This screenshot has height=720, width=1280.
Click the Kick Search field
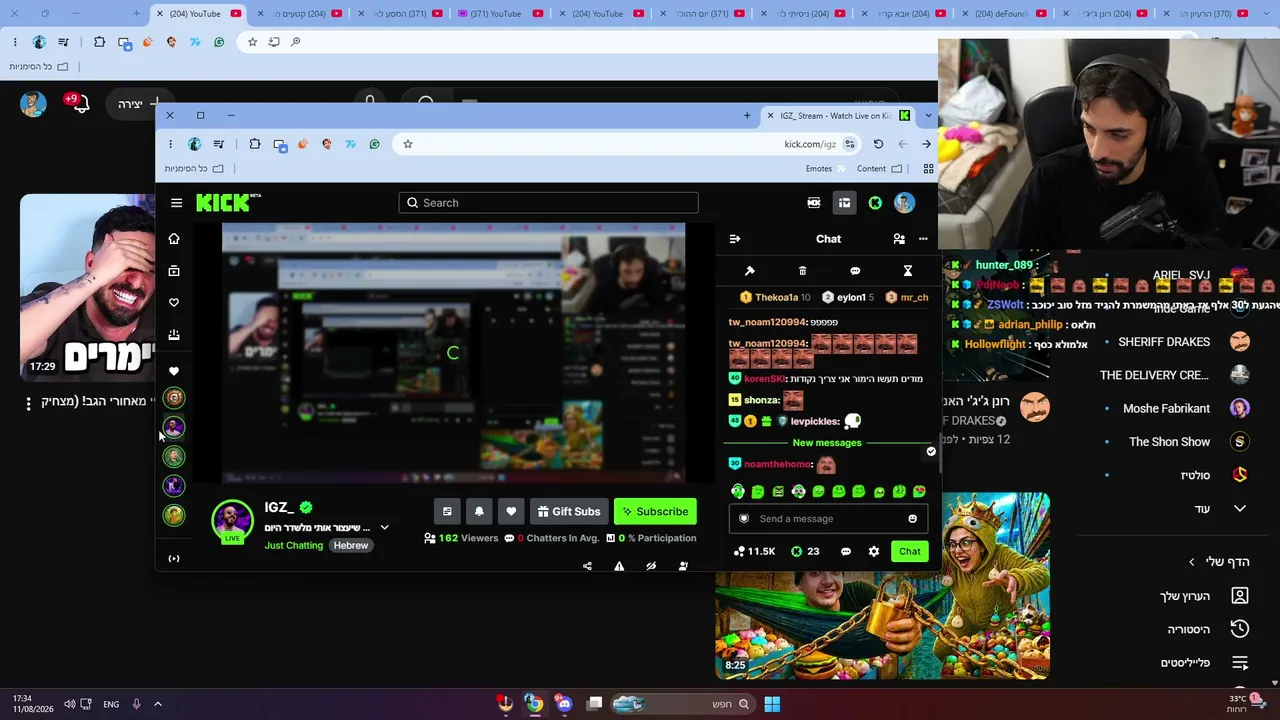pyautogui.click(x=548, y=203)
